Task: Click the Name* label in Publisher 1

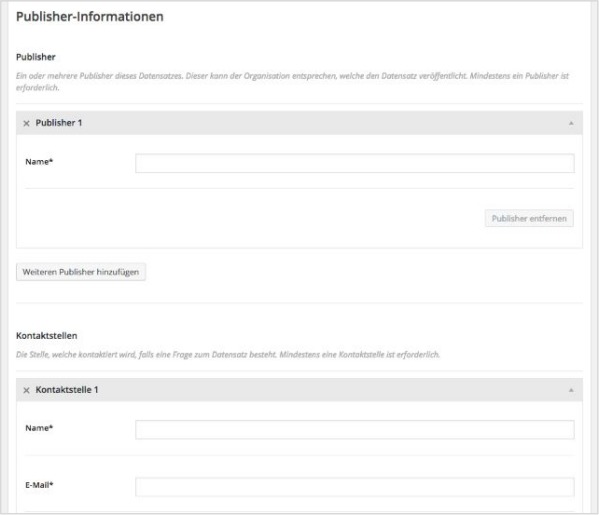Action: (39, 162)
